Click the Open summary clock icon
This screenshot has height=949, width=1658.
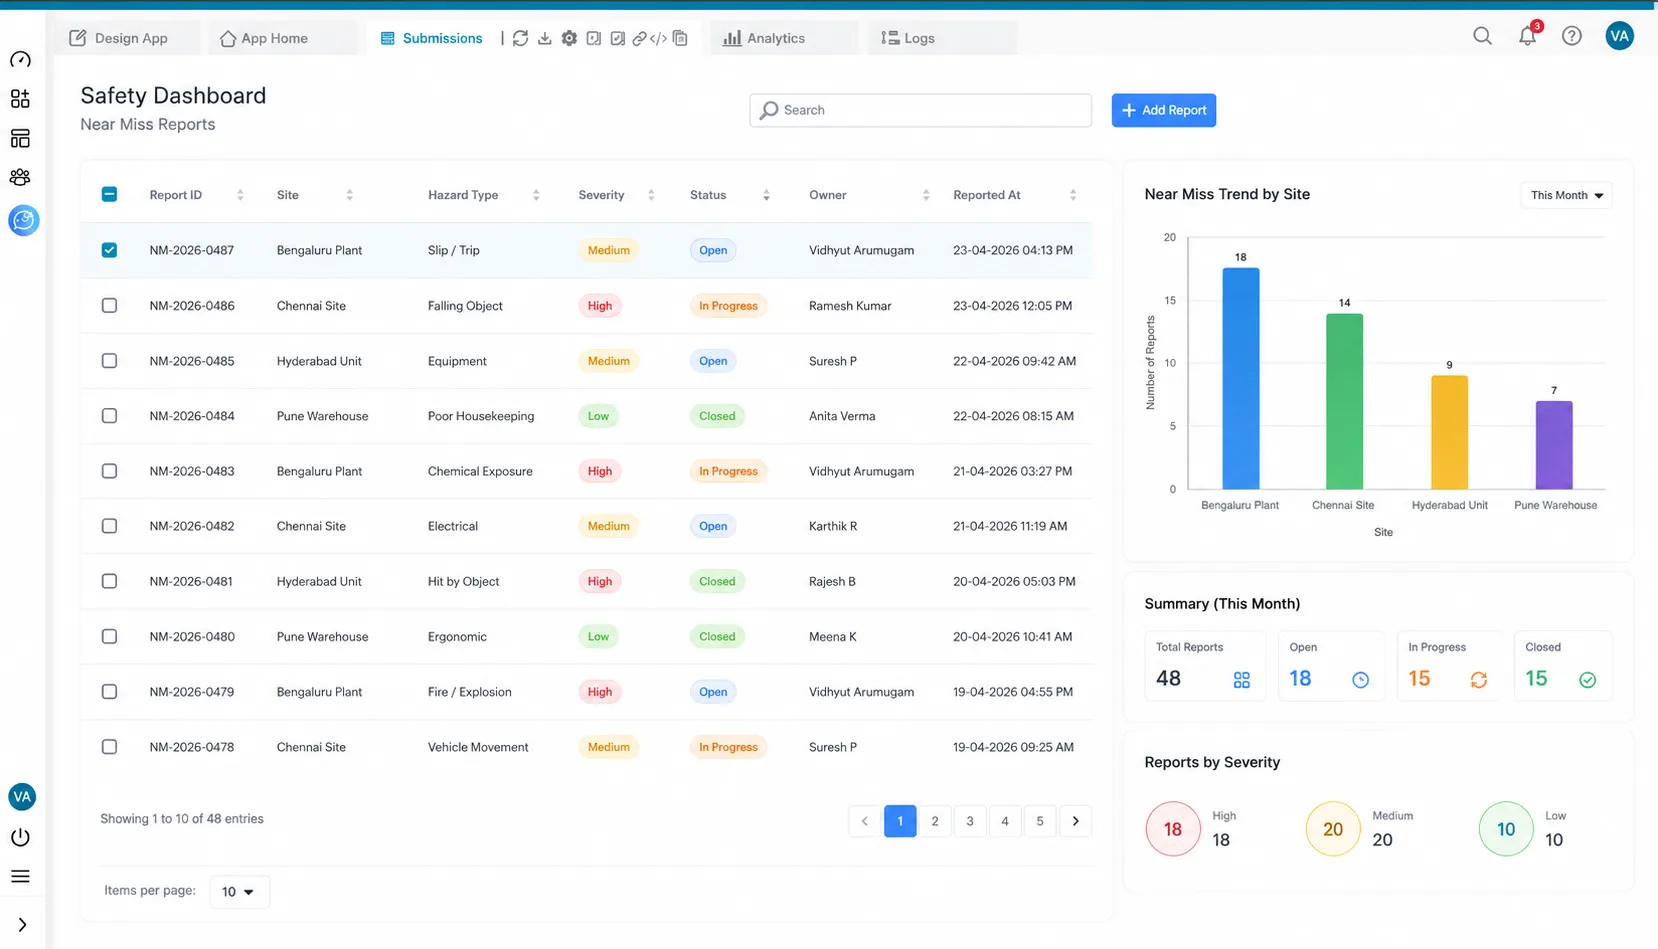1360,680
